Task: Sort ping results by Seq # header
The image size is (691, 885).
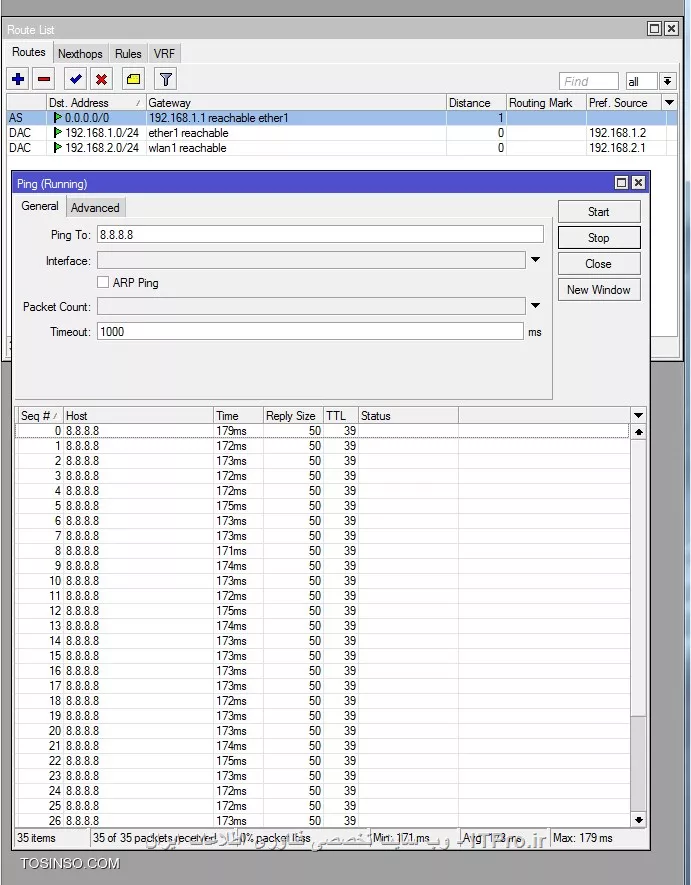Action: [x=39, y=415]
